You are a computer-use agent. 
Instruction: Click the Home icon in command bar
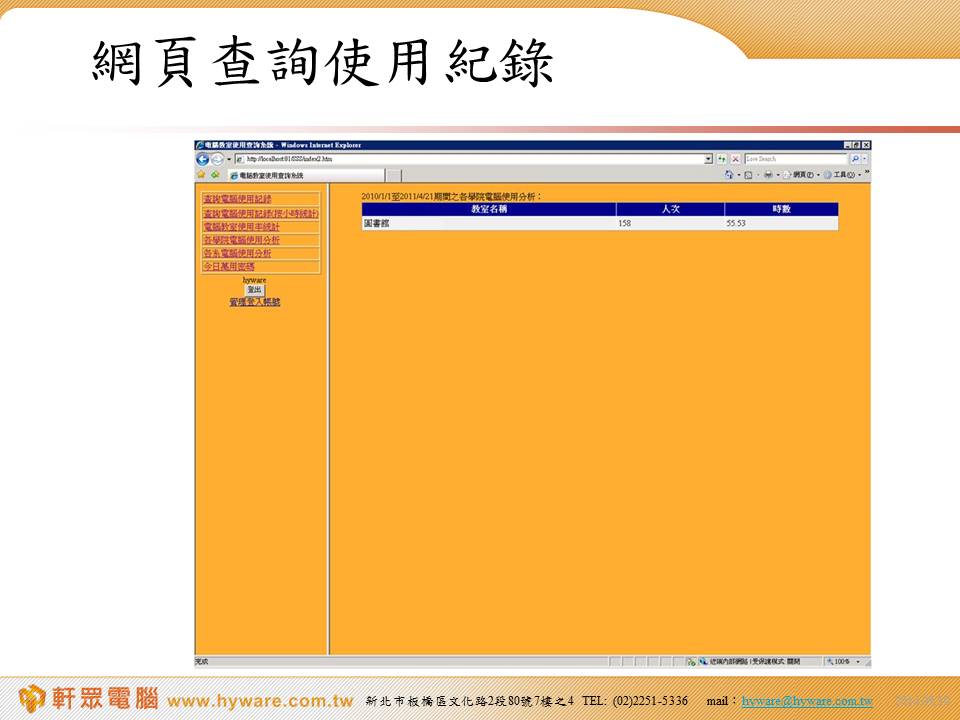[730, 174]
